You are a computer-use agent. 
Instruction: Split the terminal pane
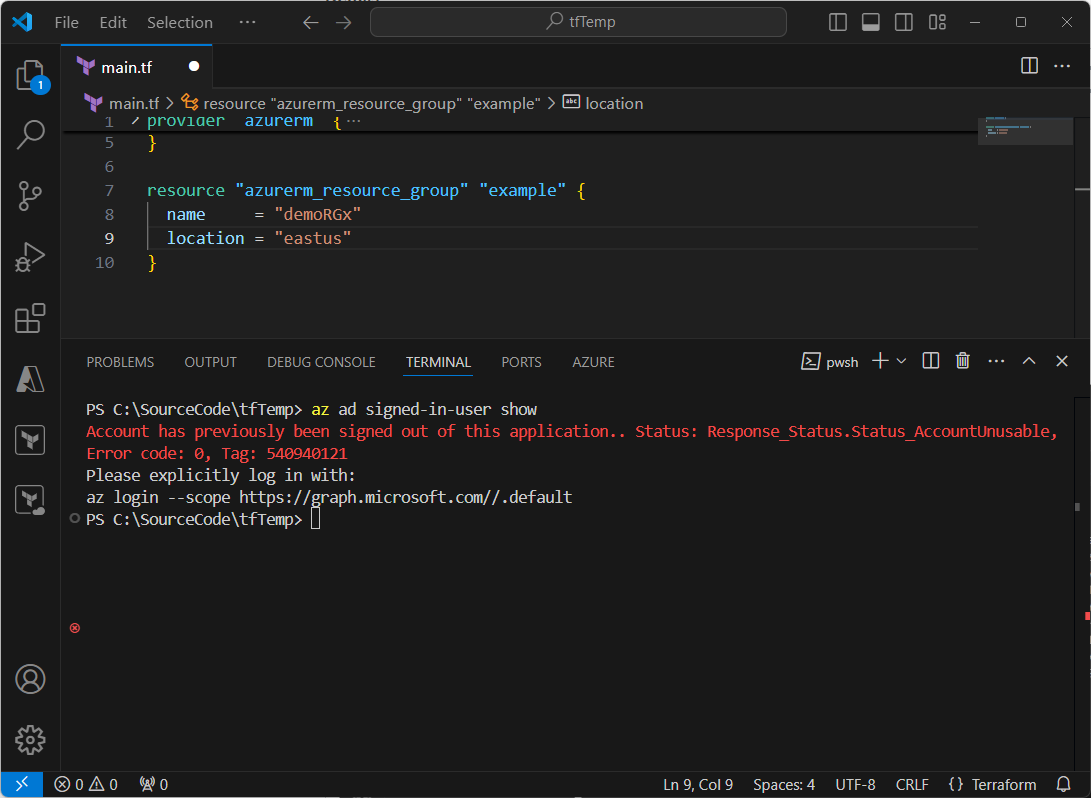(931, 360)
